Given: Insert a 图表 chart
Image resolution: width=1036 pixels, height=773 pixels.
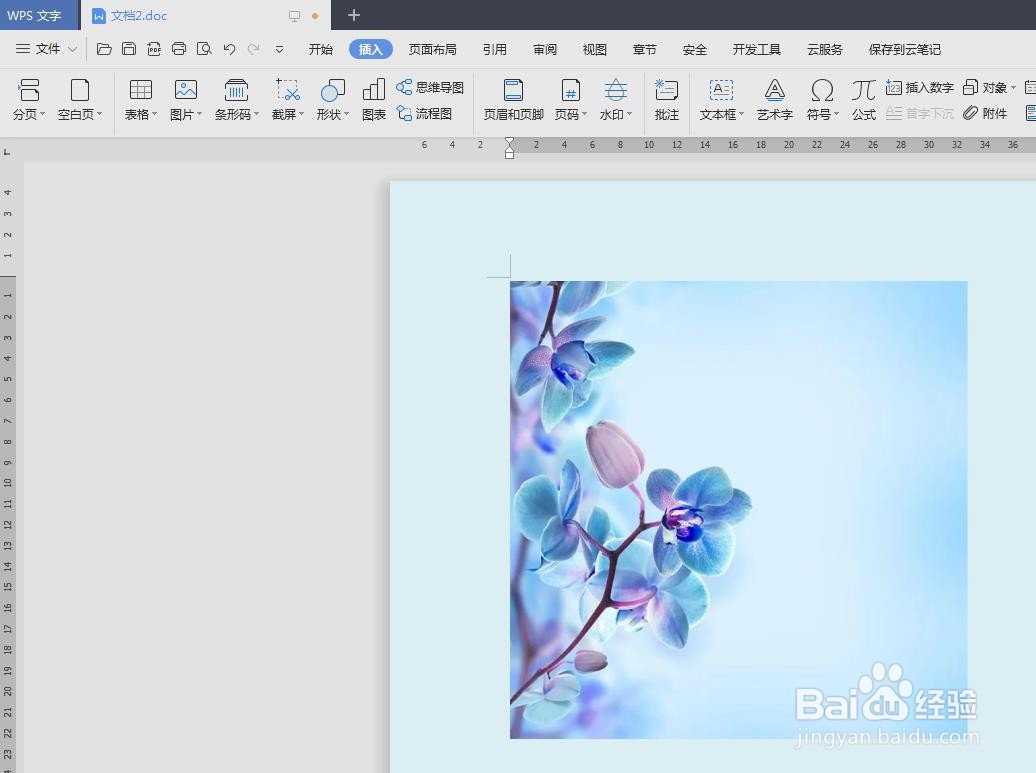Looking at the screenshot, I should [x=374, y=100].
